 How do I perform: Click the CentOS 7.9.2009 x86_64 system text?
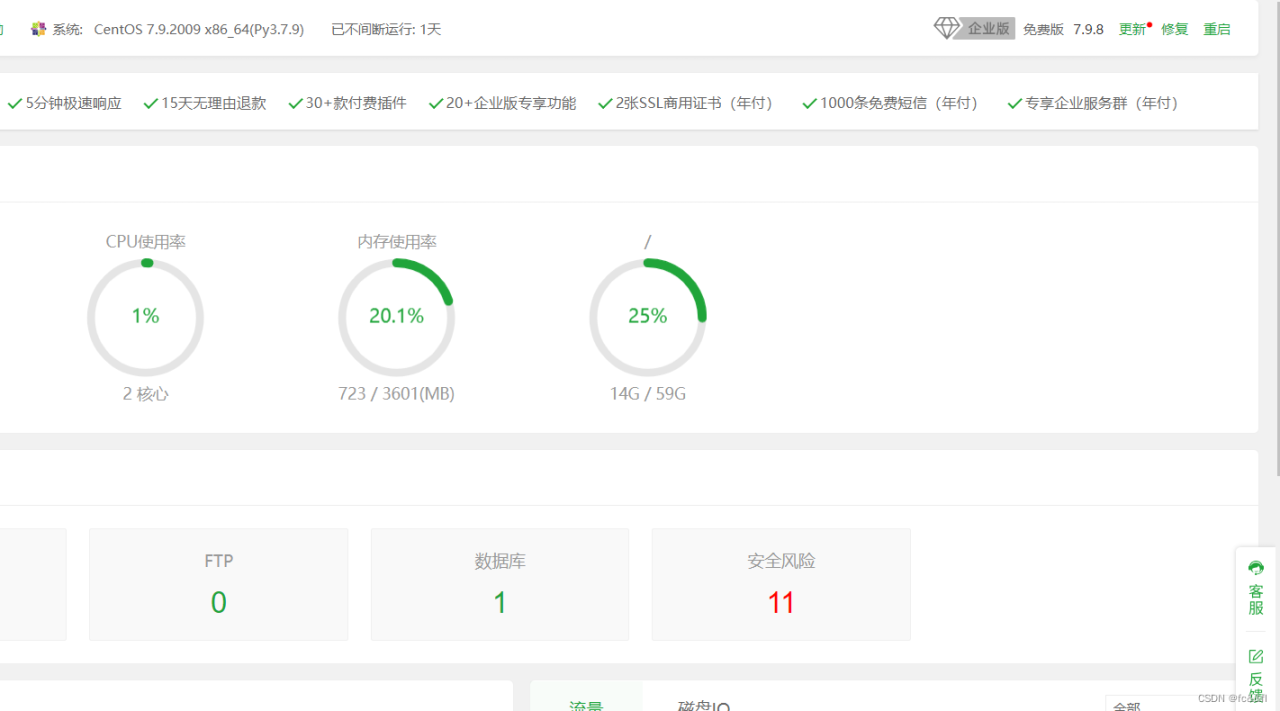pyautogui.click(x=199, y=29)
